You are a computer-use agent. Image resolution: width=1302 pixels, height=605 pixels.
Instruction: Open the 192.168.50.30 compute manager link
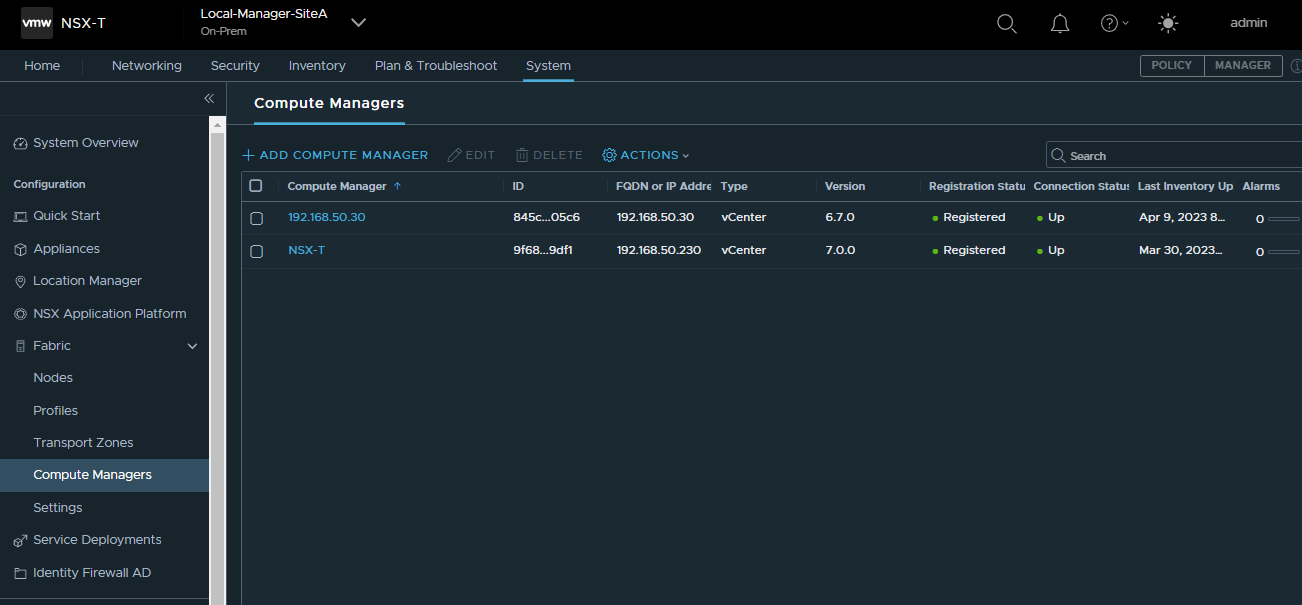[x=327, y=217]
